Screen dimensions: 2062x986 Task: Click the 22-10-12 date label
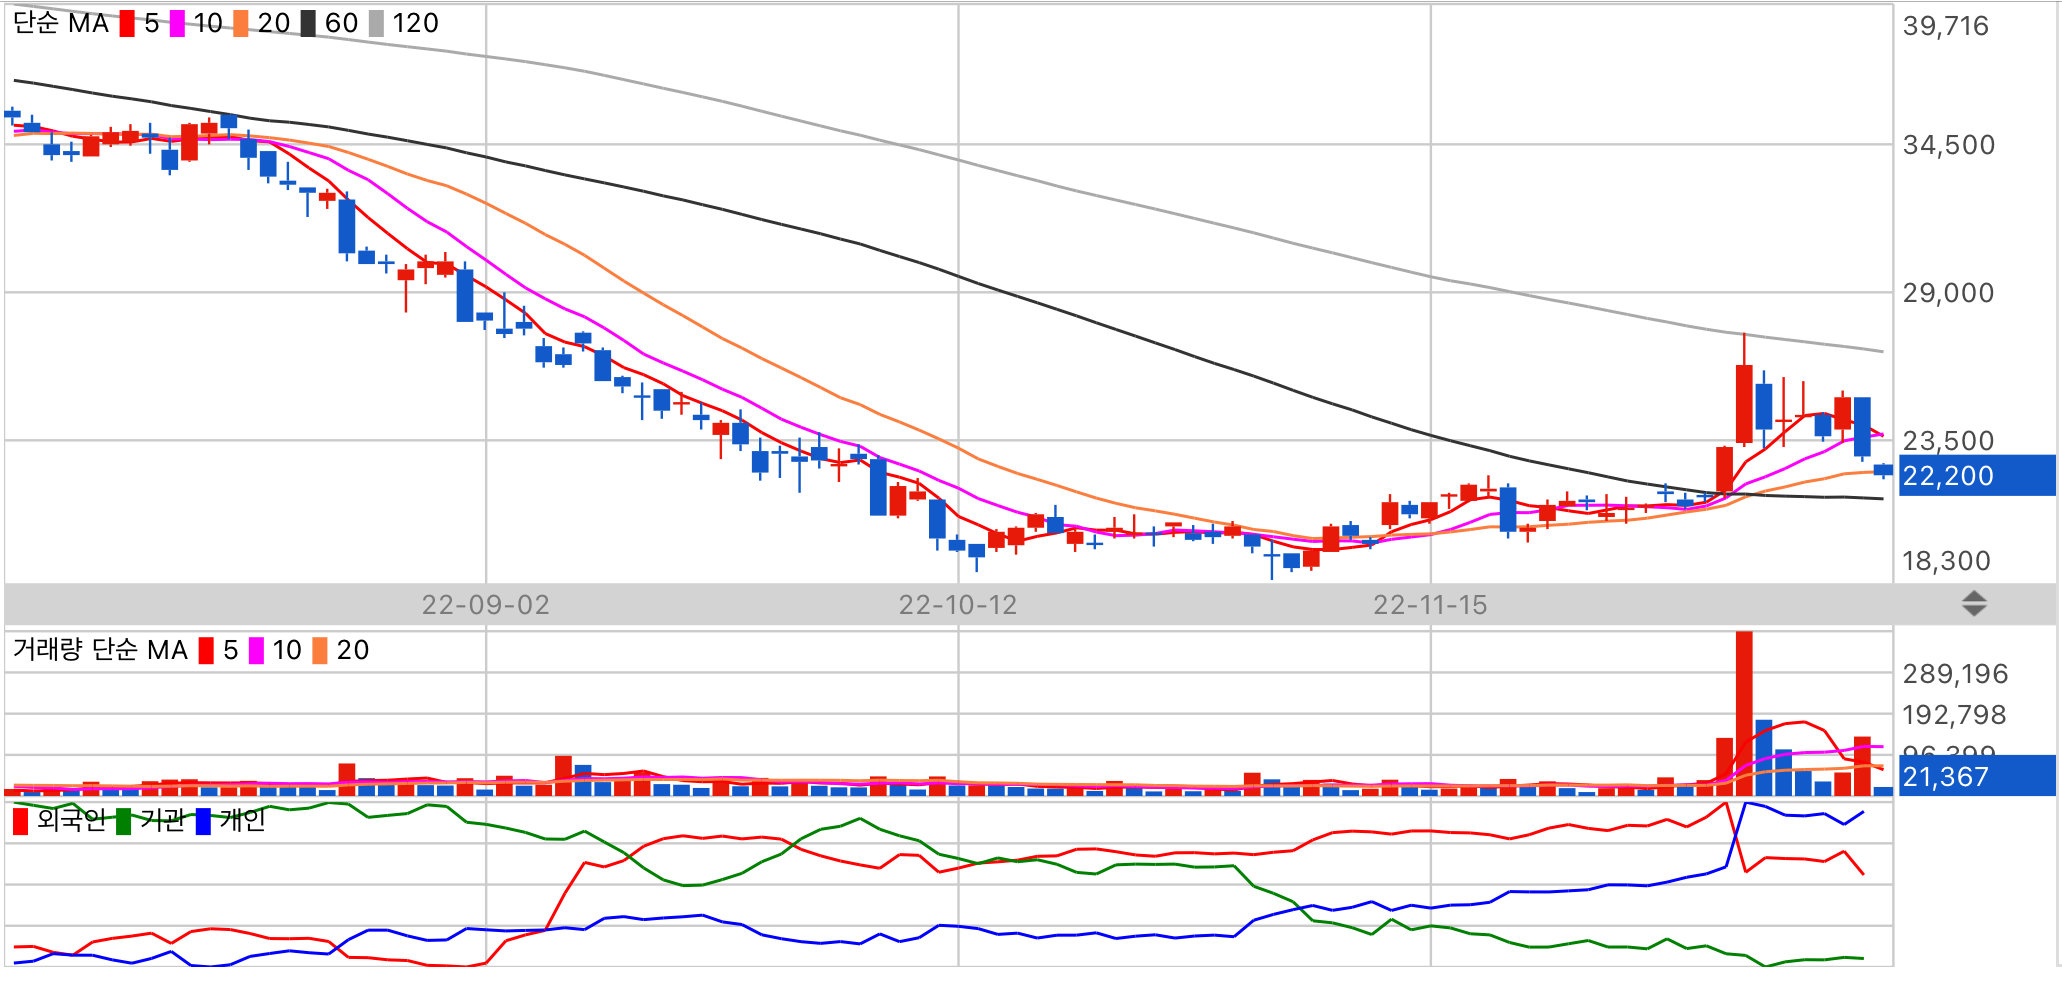click(x=958, y=605)
